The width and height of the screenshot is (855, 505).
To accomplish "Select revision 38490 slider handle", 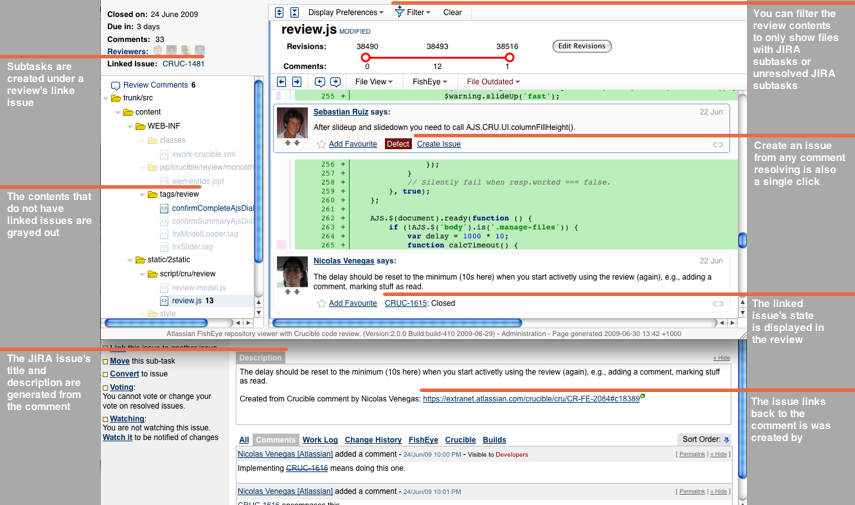I will 365,57.
